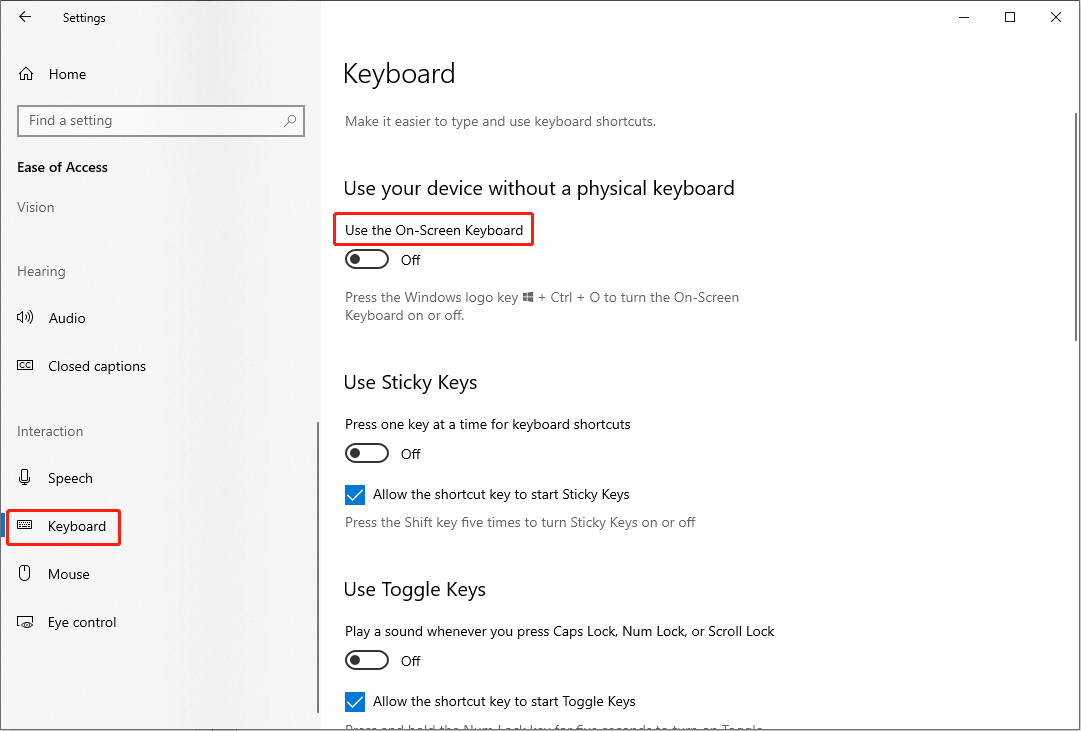This screenshot has height=731, width=1081.
Task: Turn on the On-Screen Keyboard toggle
Action: coord(367,260)
